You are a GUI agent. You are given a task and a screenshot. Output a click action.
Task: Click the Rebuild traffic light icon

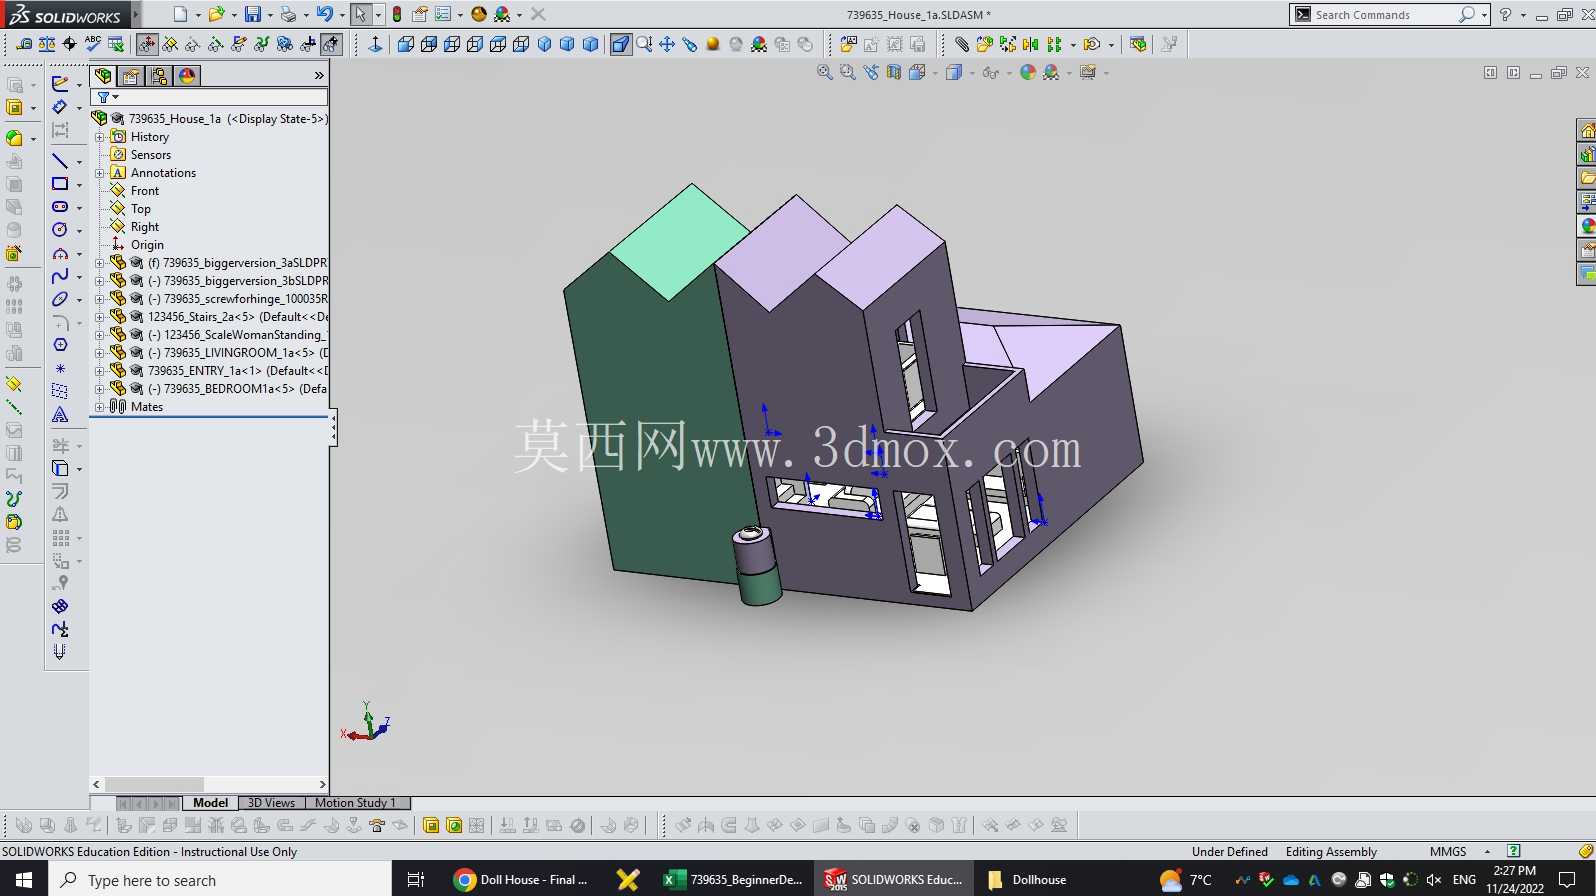[x=397, y=14]
